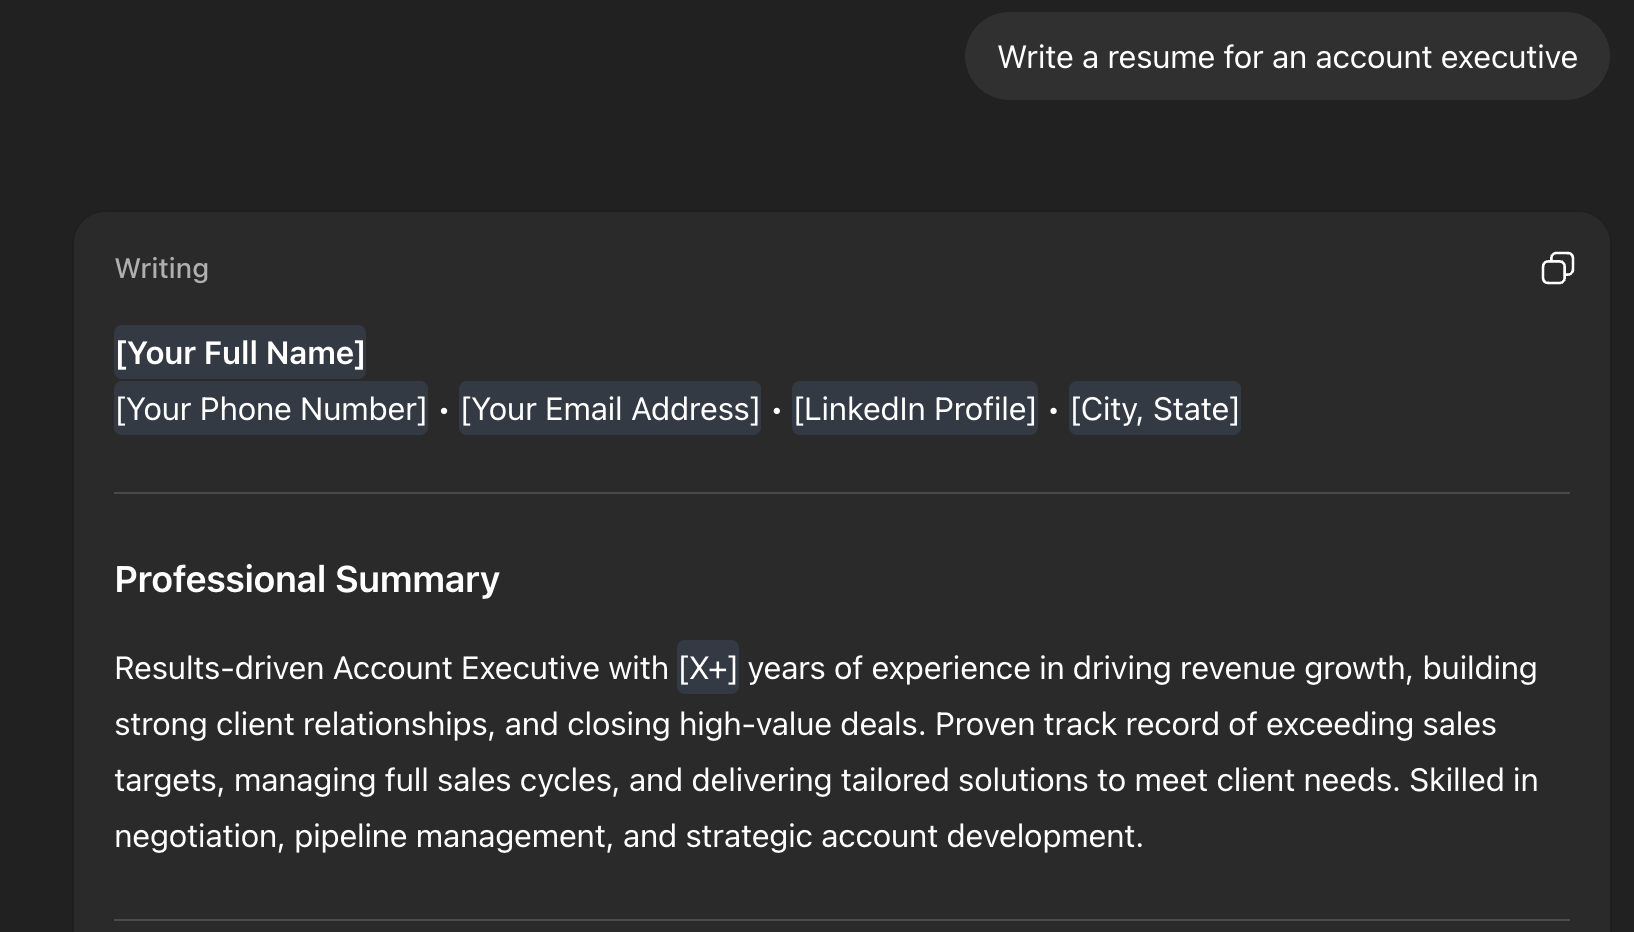The image size is (1634, 932).
Task: Click the Professional Summary heading
Action: coord(307,580)
